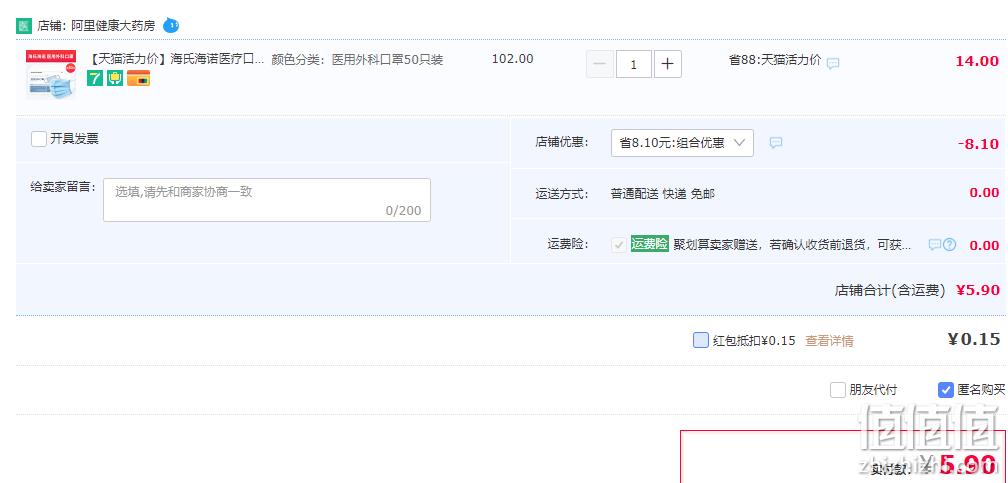The height and width of the screenshot is (483, 1008).
Task: Click the quantity input field showing 1
Action: 634,64
